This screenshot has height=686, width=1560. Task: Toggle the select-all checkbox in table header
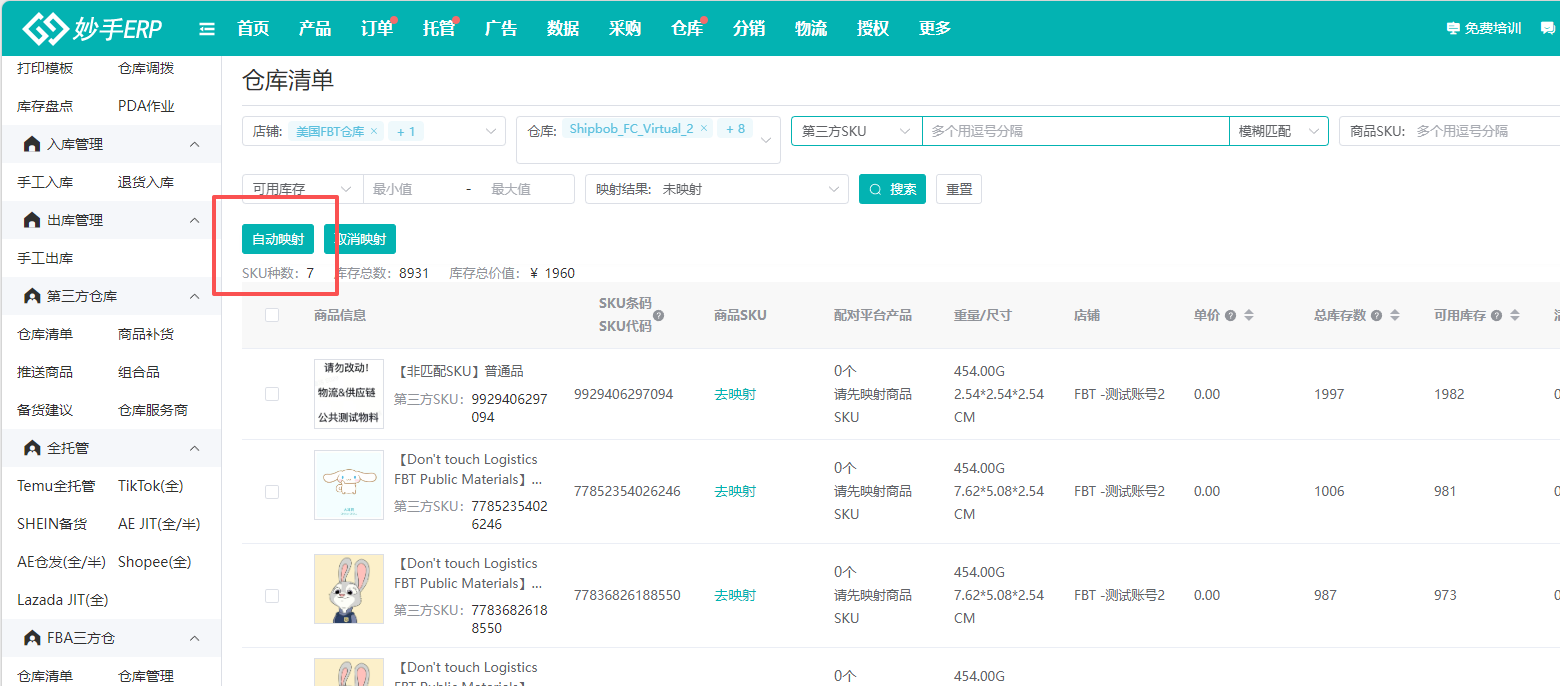pos(272,315)
